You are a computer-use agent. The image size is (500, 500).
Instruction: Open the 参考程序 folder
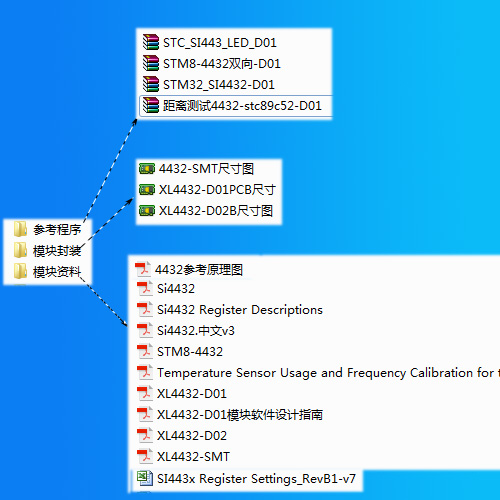point(47,229)
